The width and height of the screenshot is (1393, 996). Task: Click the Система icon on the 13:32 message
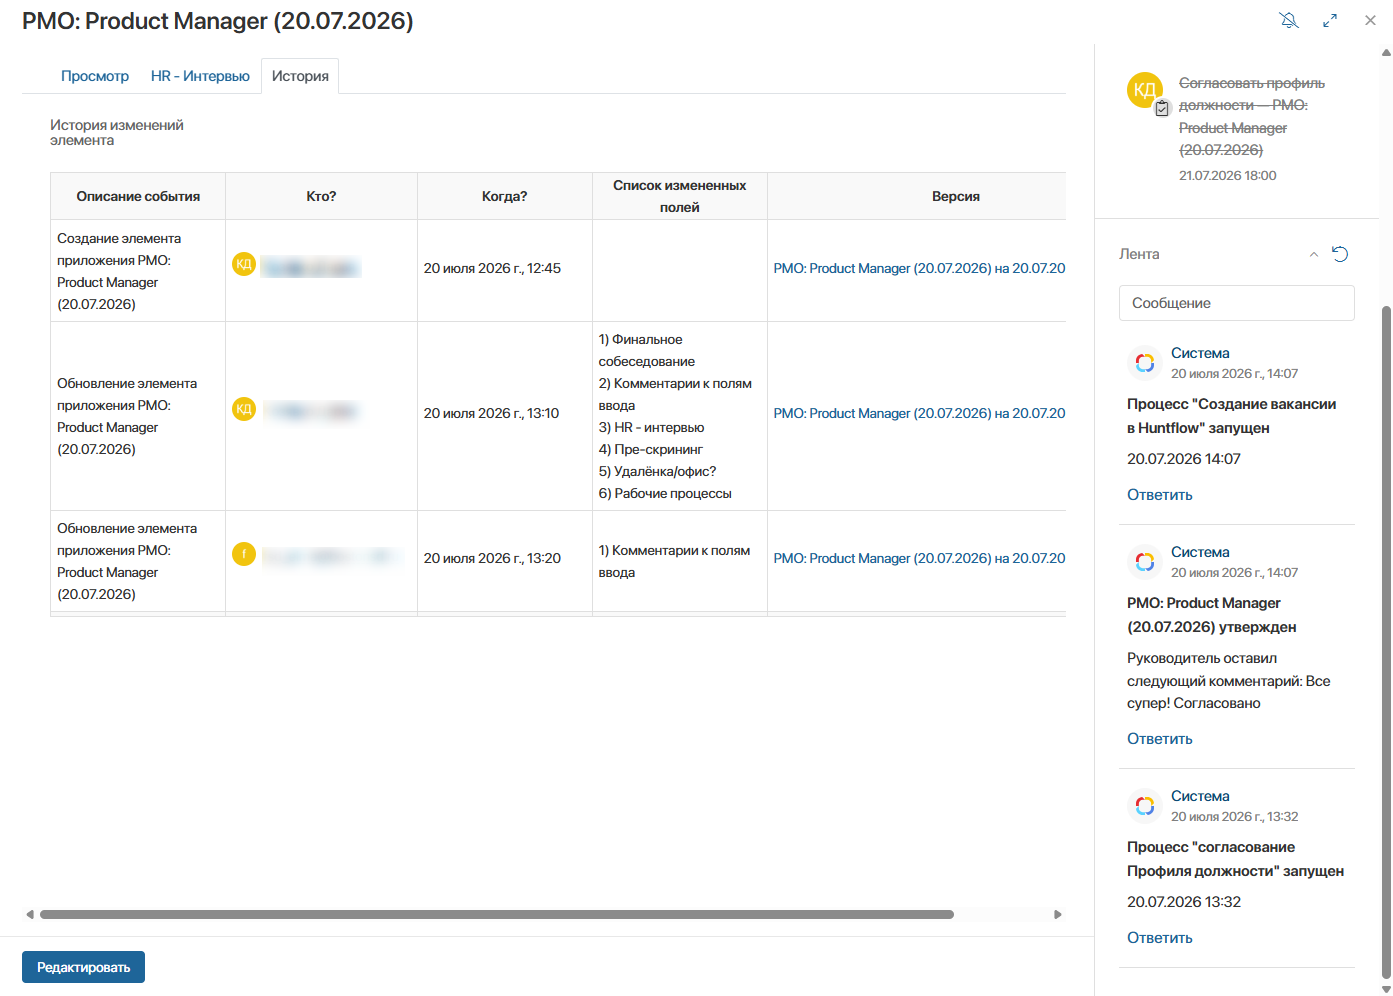(1145, 806)
